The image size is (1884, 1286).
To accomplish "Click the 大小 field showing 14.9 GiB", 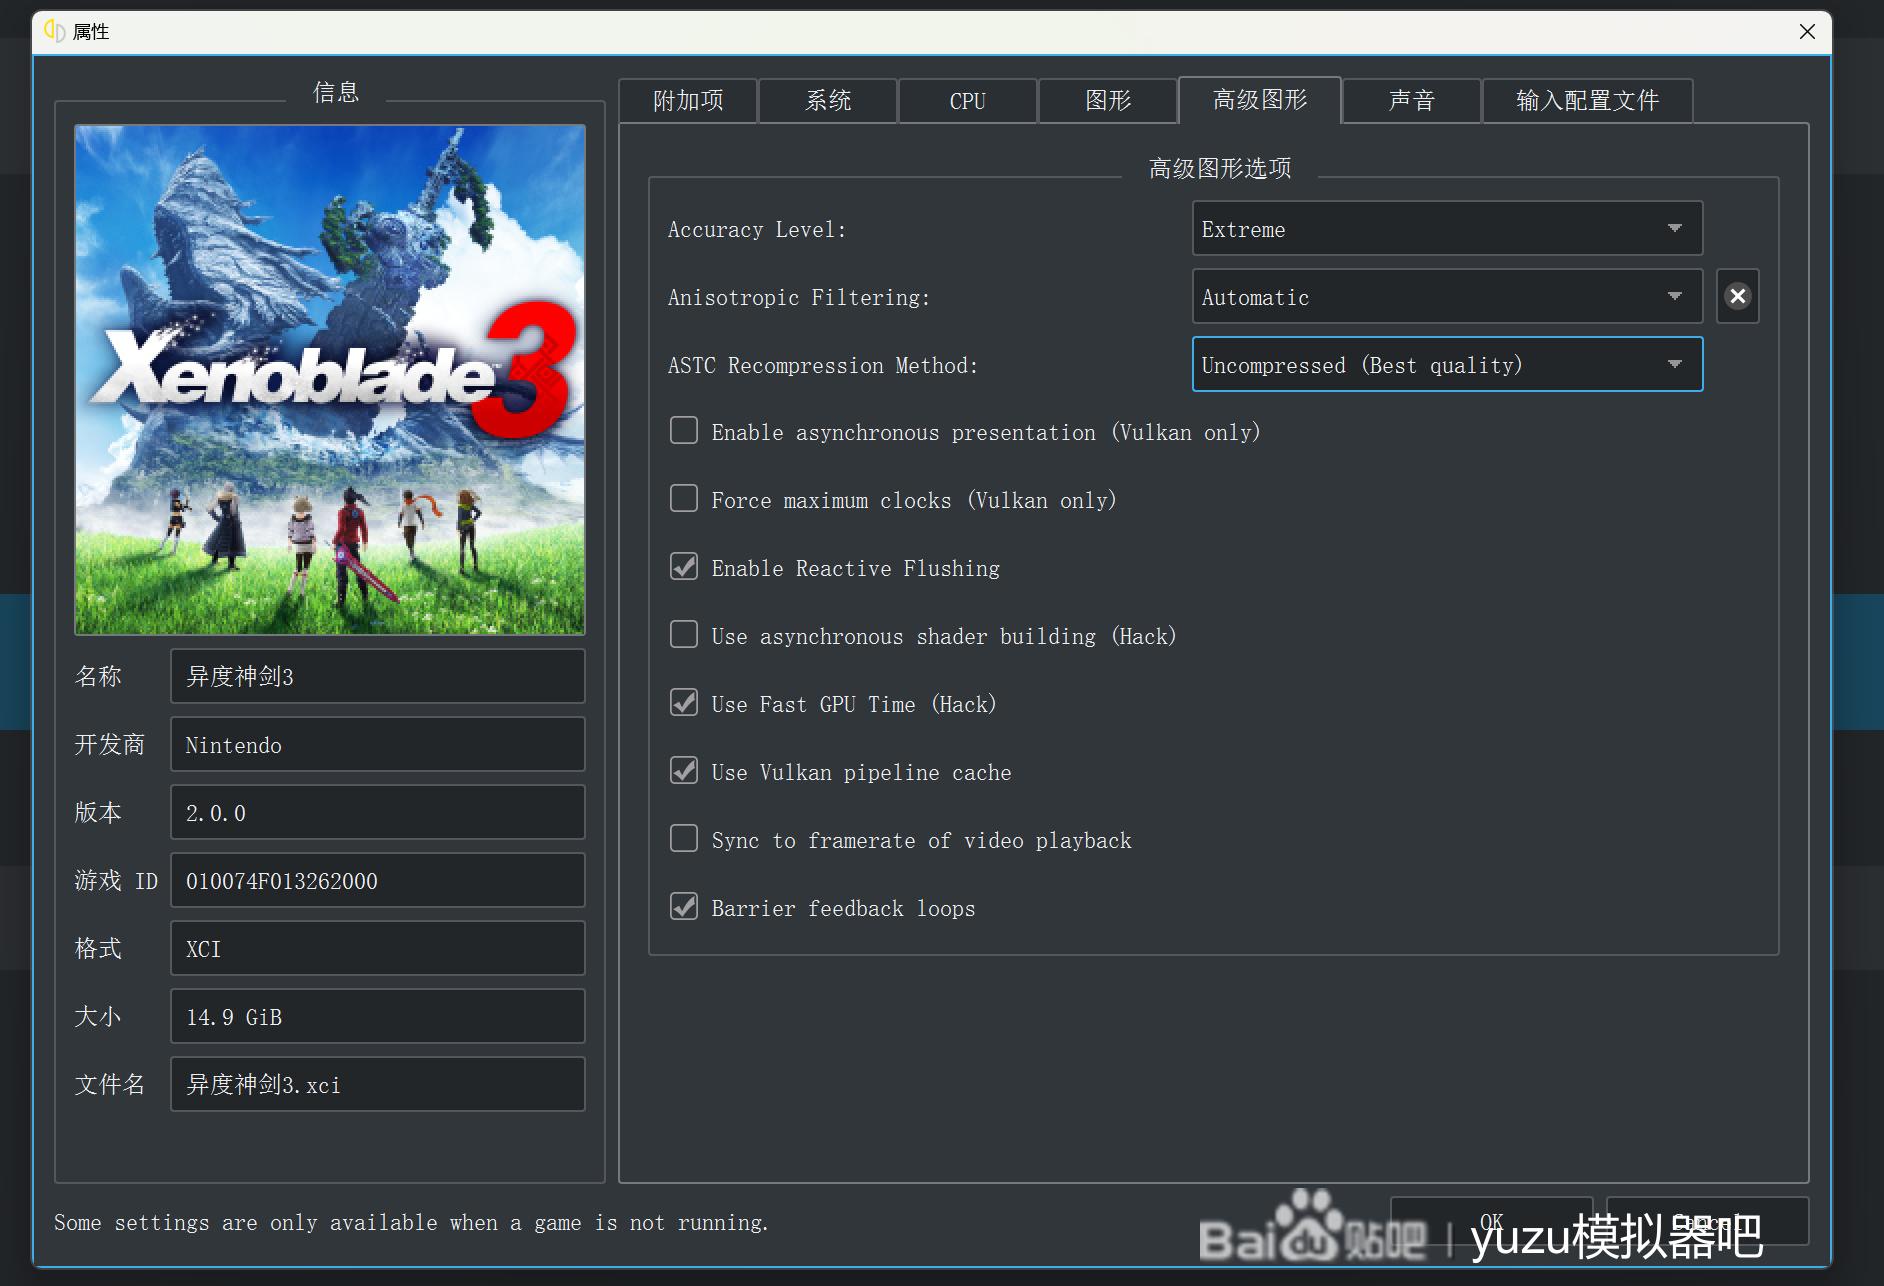I will 378,1016.
